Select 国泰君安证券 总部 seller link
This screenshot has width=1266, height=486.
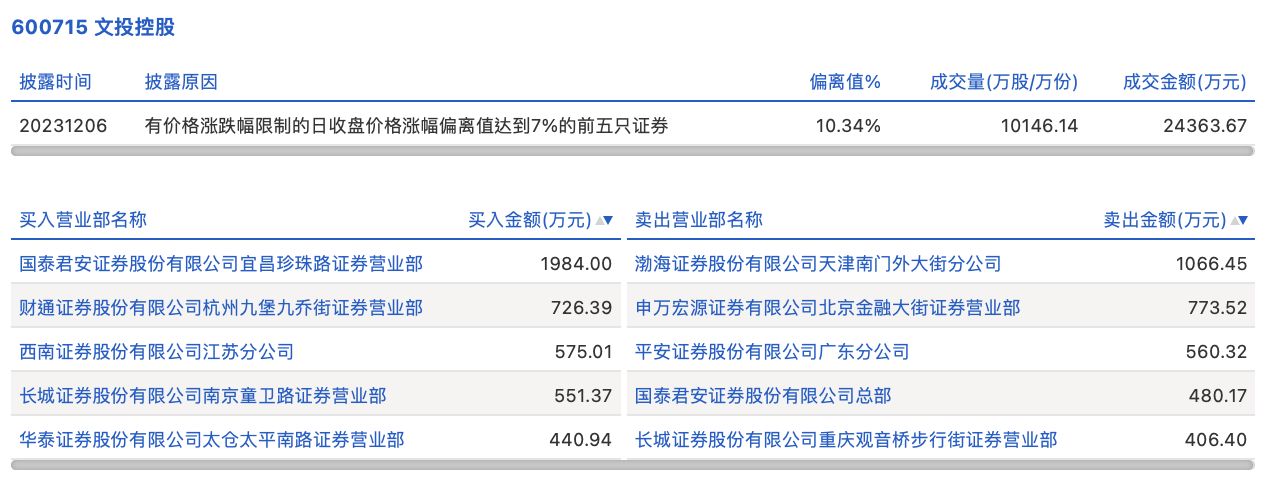point(763,396)
